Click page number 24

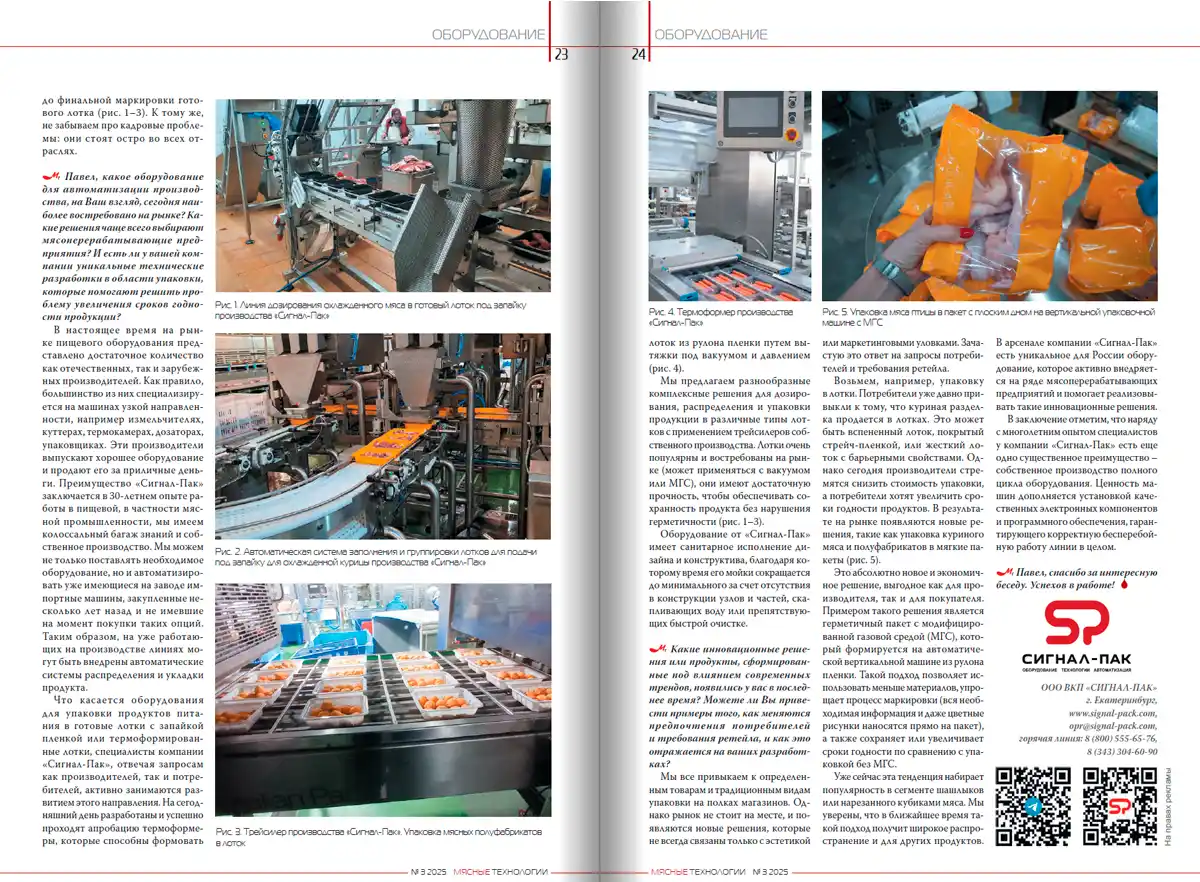point(638,55)
